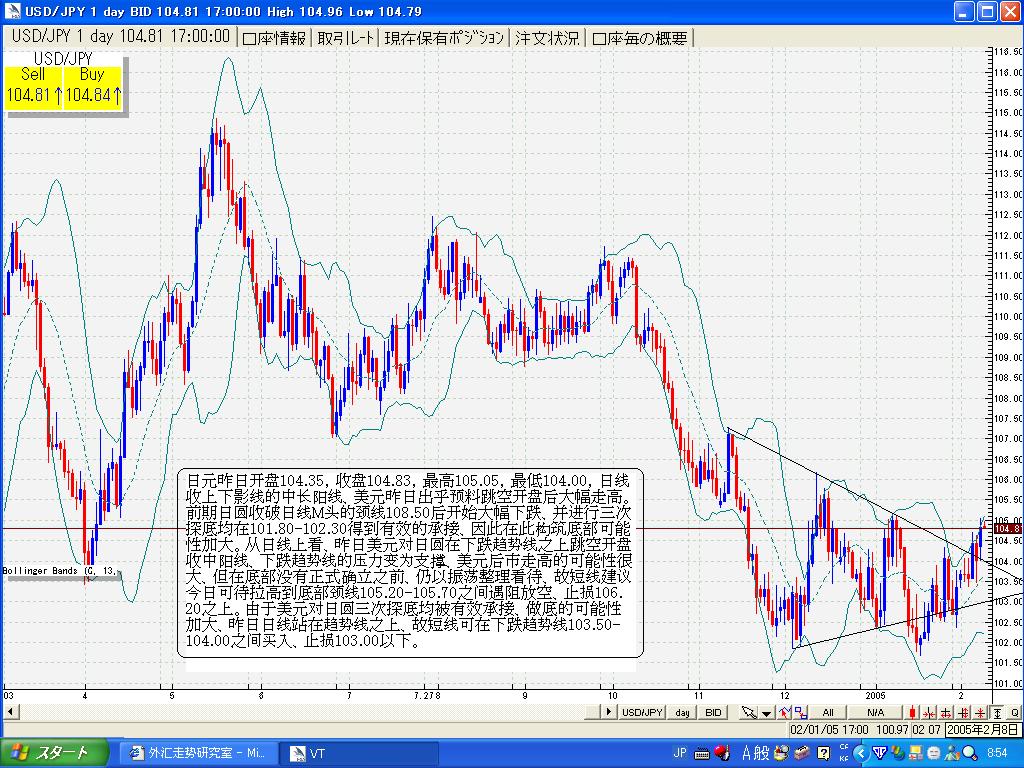Switch to the 注文状況 tab
This screenshot has width=1024, height=768.
[x=547, y=38]
